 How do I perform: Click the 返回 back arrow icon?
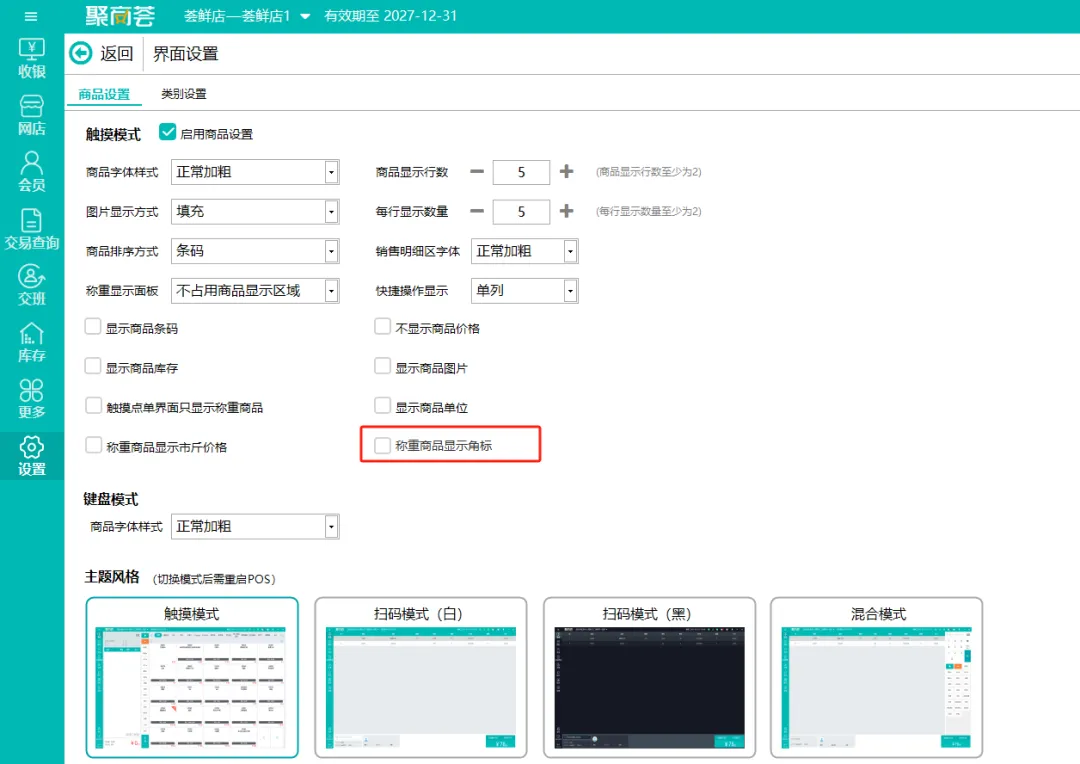tap(81, 53)
